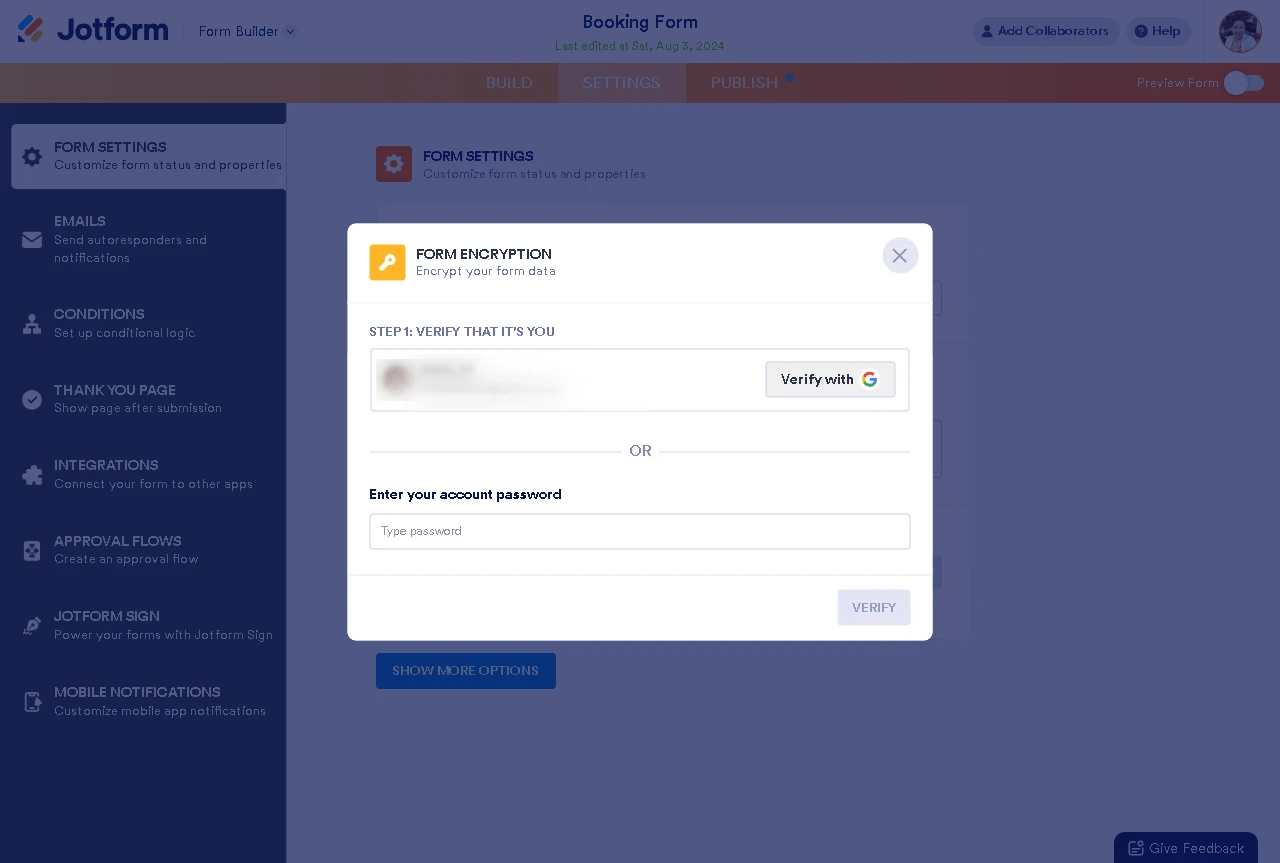The image size is (1280, 863).
Task: Toggle the Preview Form switch
Action: click(1244, 83)
